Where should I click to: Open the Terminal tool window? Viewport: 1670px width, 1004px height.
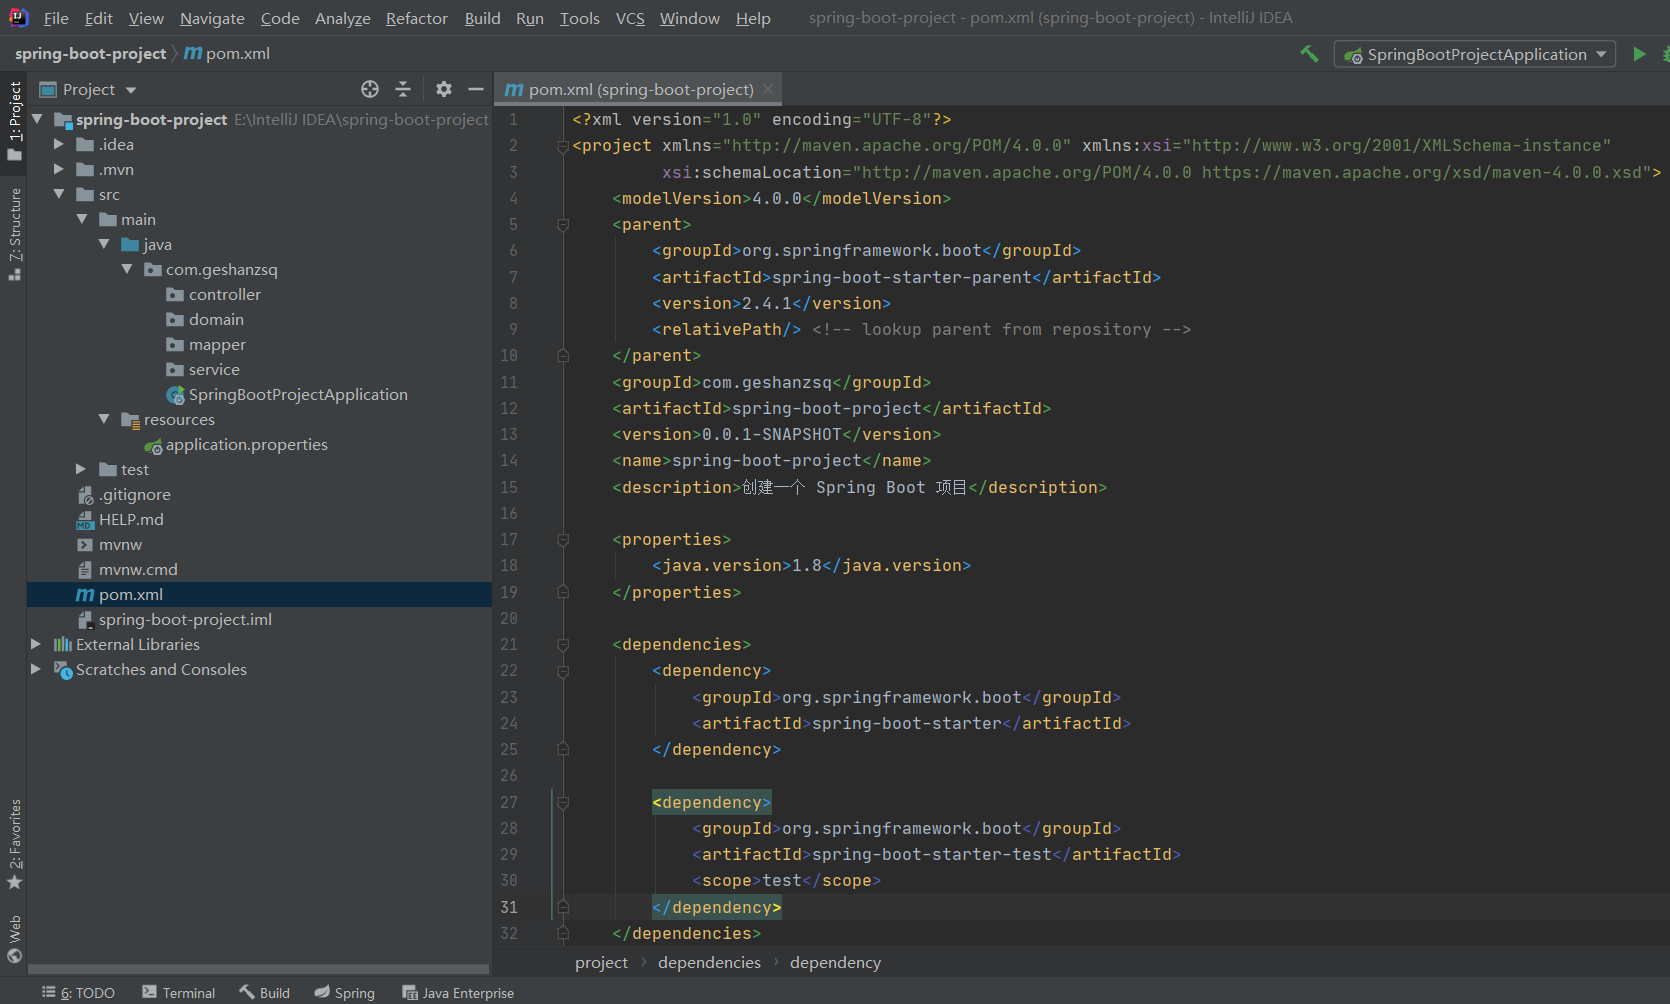pyautogui.click(x=178, y=992)
